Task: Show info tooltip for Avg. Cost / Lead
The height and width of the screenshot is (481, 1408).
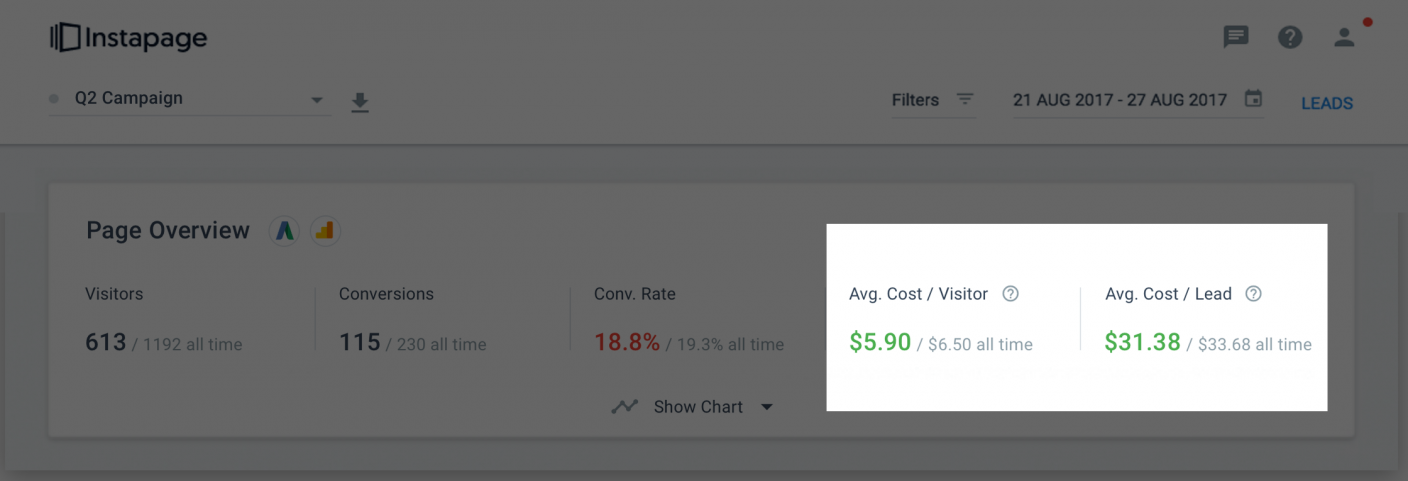Action: pos(1253,294)
